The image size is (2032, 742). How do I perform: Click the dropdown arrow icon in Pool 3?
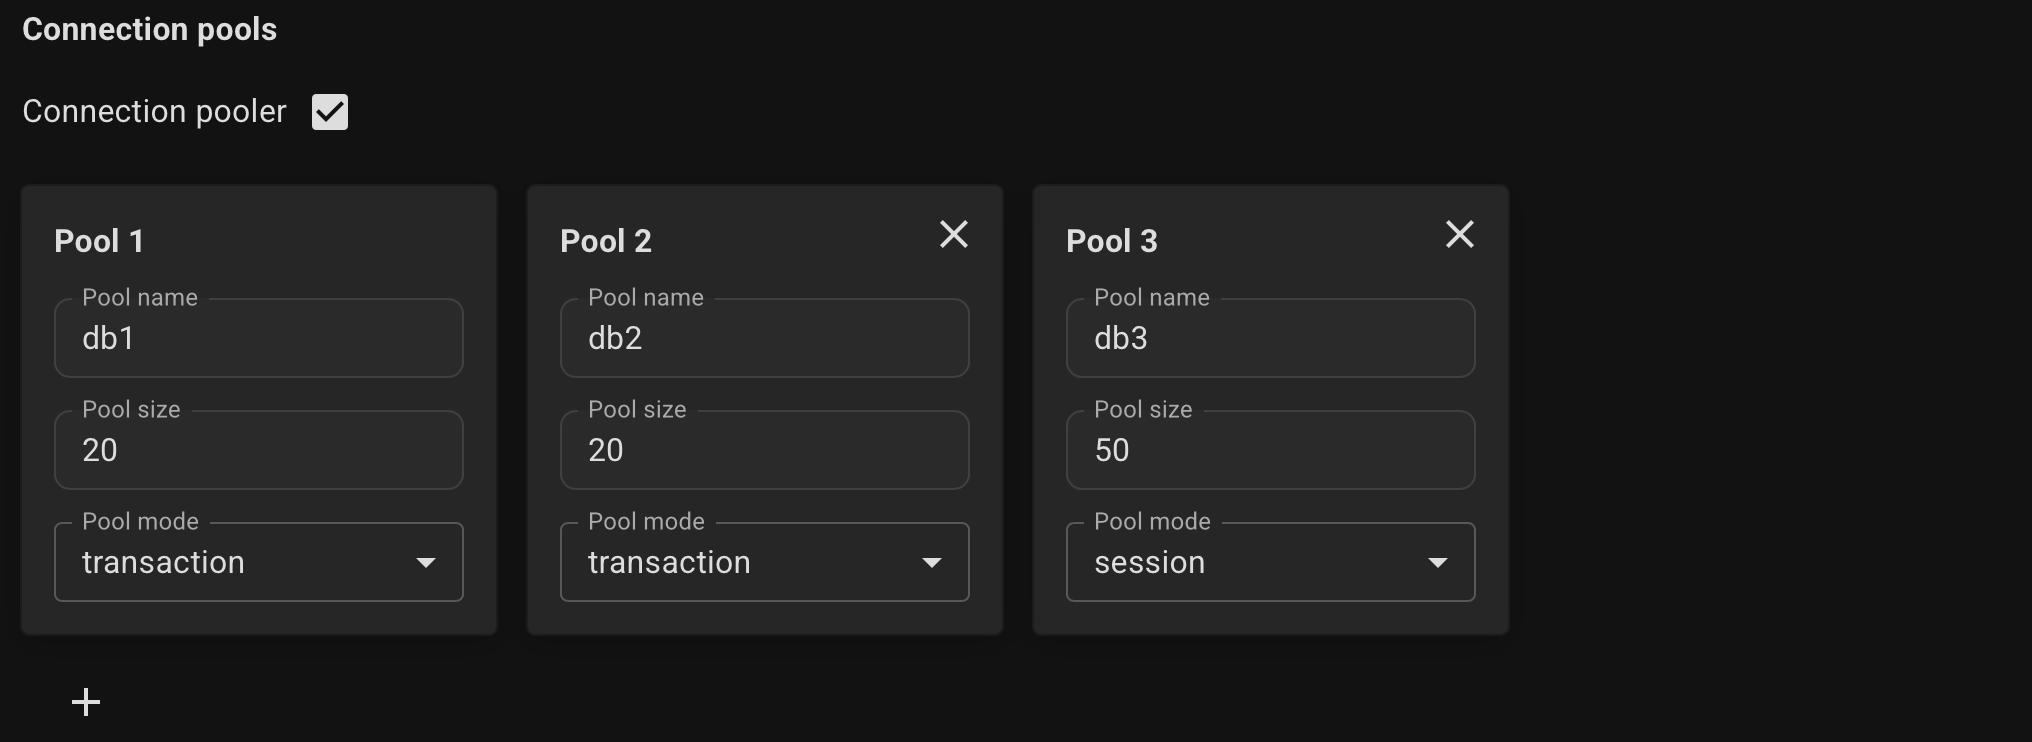[x=1438, y=562]
